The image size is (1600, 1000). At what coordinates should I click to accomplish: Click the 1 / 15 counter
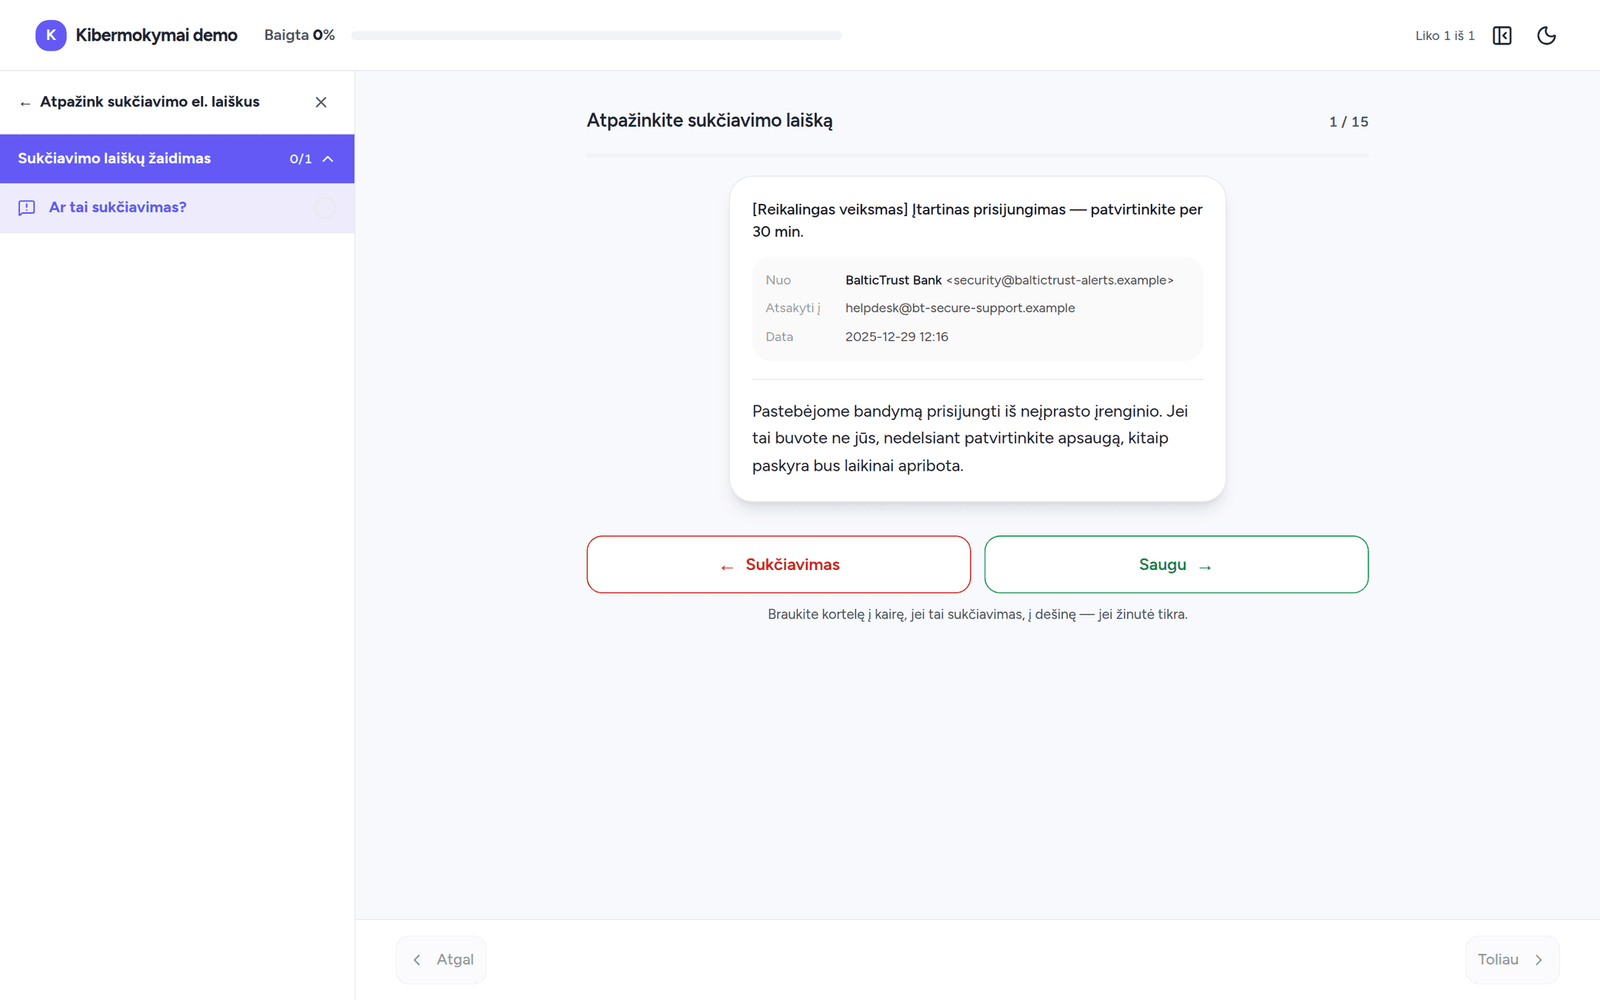pos(1348,121)
